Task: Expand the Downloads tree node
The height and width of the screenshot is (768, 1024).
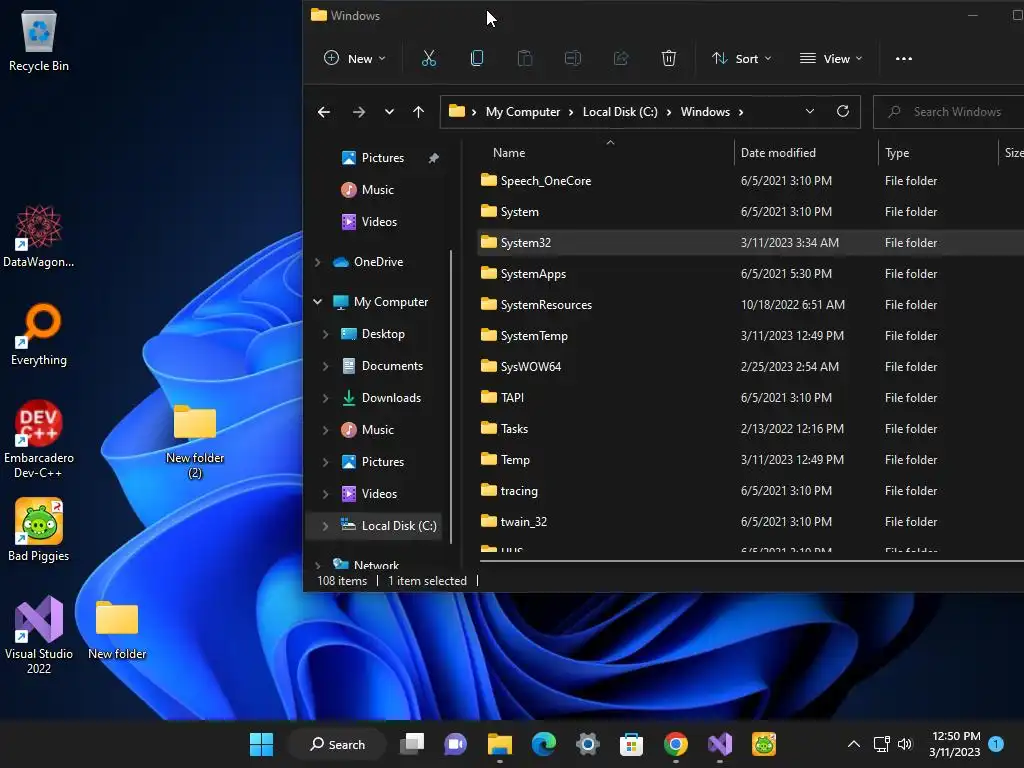Action: click(x=325, y=398)
